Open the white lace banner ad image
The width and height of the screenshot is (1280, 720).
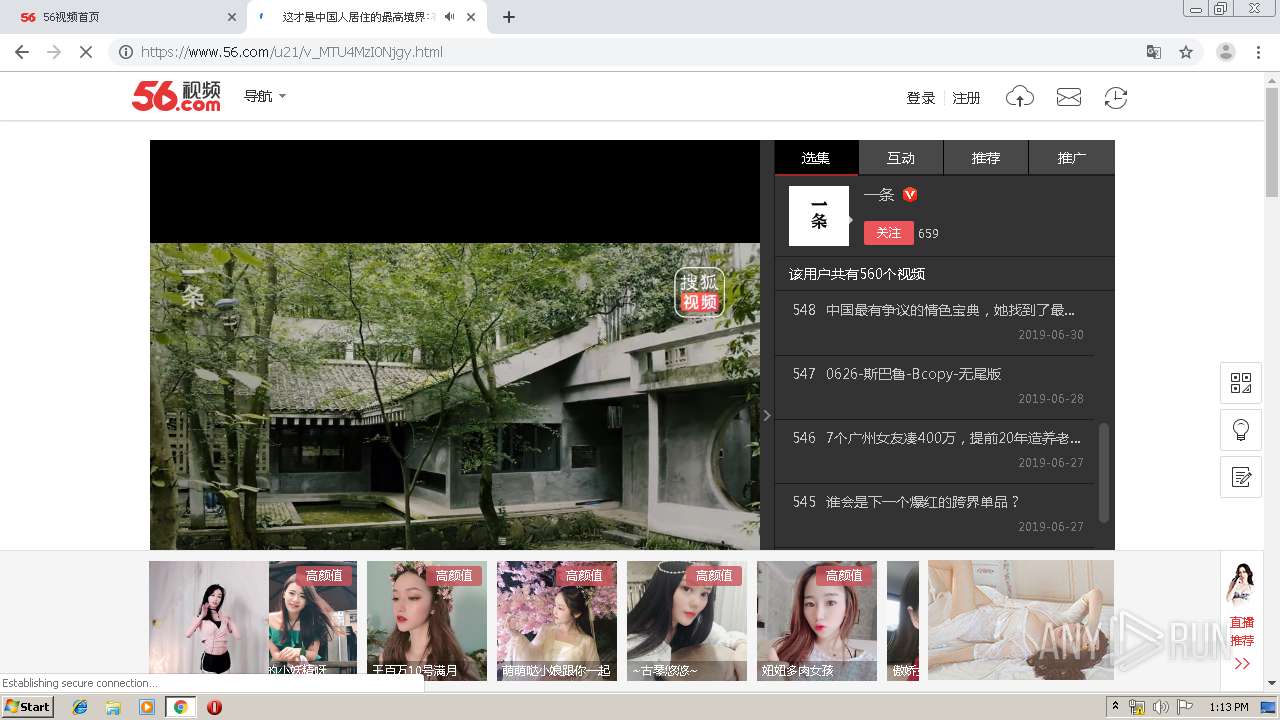(1021, 621)
